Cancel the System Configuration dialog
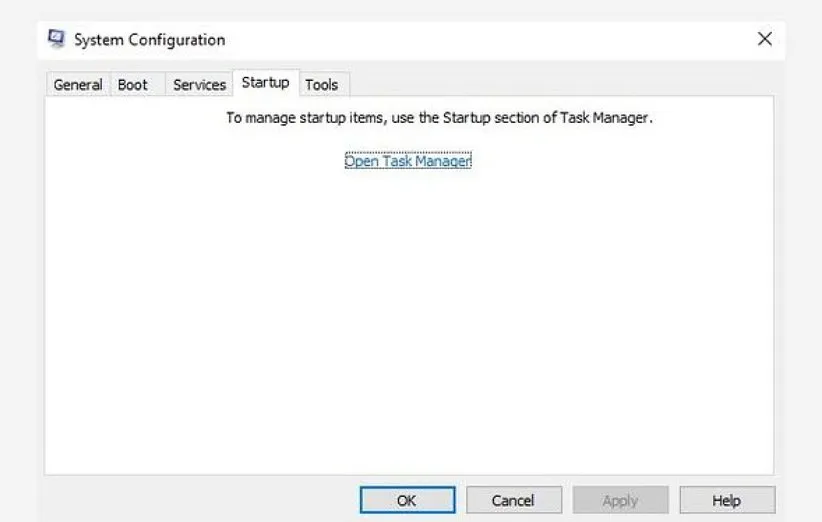 (x=513, y=500)
